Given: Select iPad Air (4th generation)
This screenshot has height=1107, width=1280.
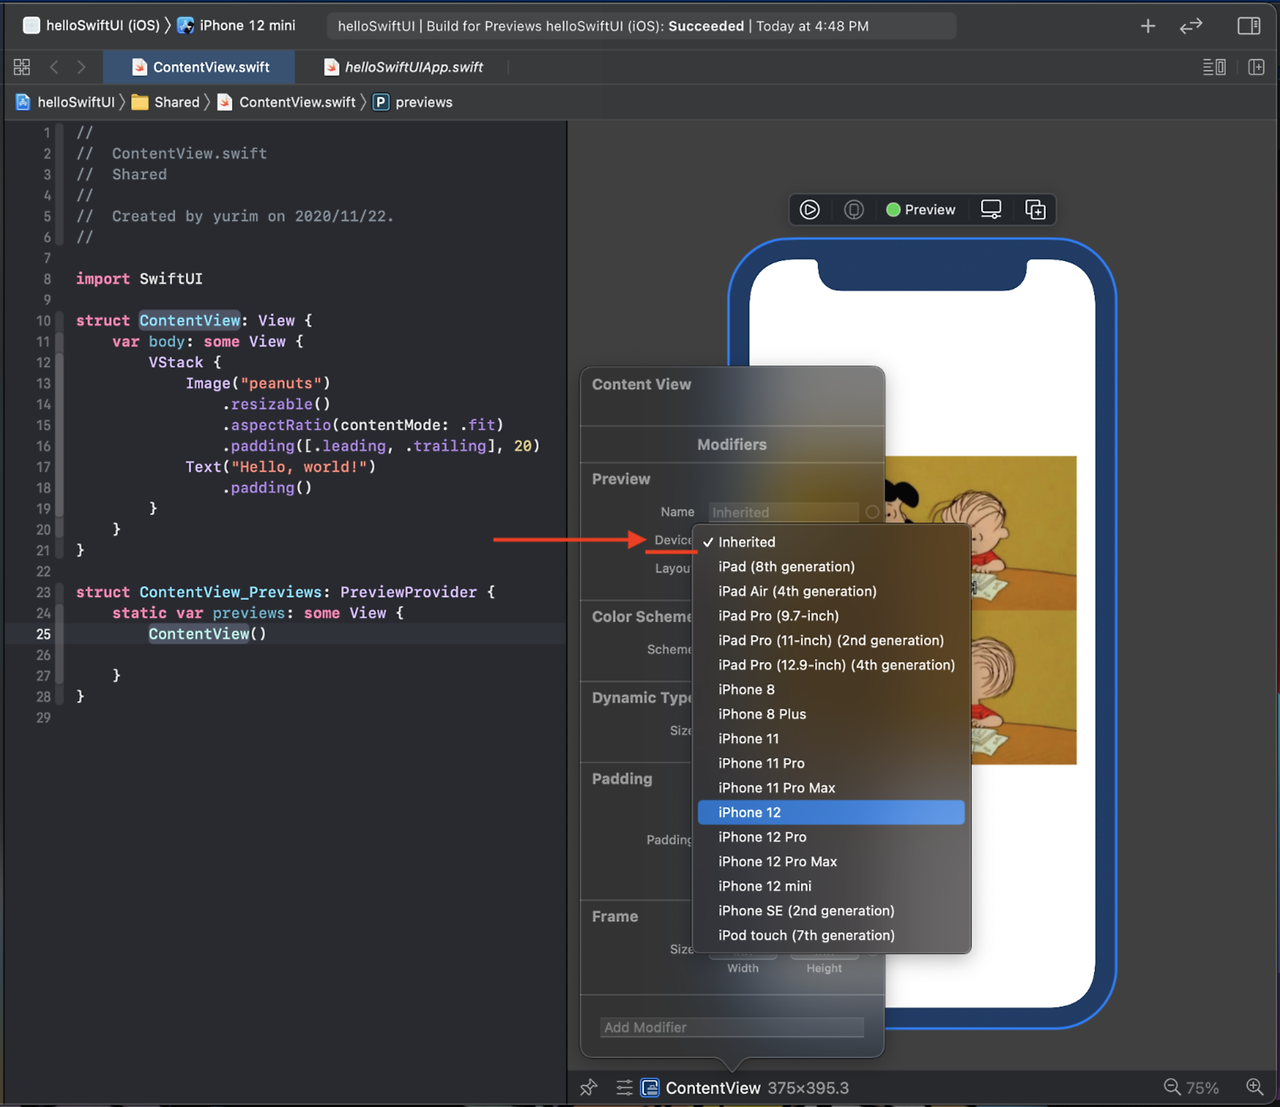Looking at the screenshot, I should [831, 591].
